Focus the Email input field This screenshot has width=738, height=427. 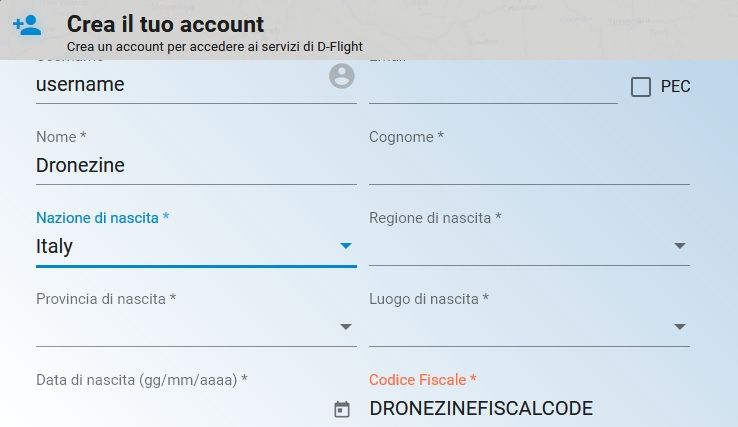coord(492,87)
